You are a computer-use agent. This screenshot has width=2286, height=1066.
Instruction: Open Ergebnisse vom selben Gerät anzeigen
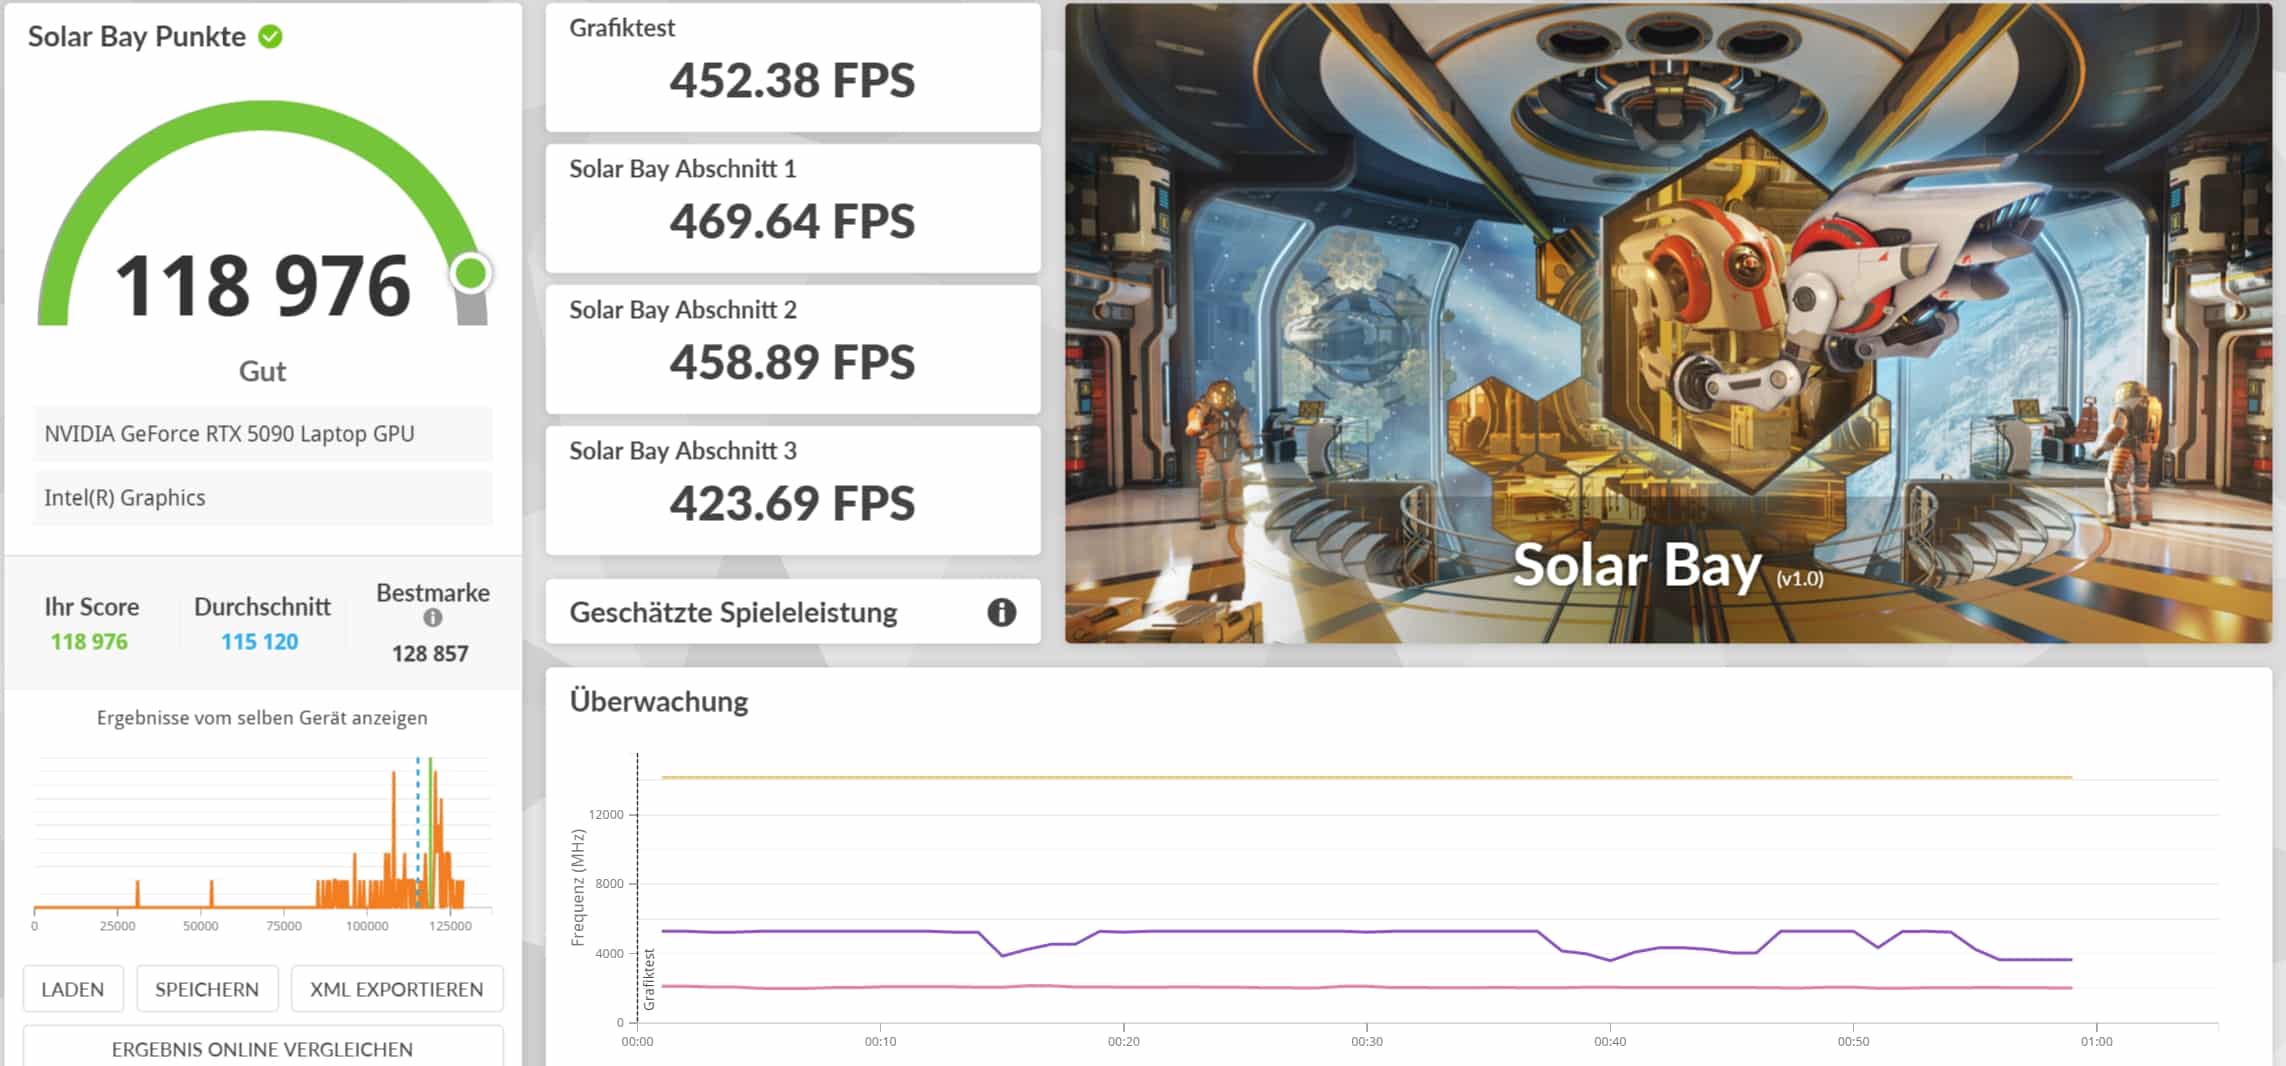click(x=262, y=718)
